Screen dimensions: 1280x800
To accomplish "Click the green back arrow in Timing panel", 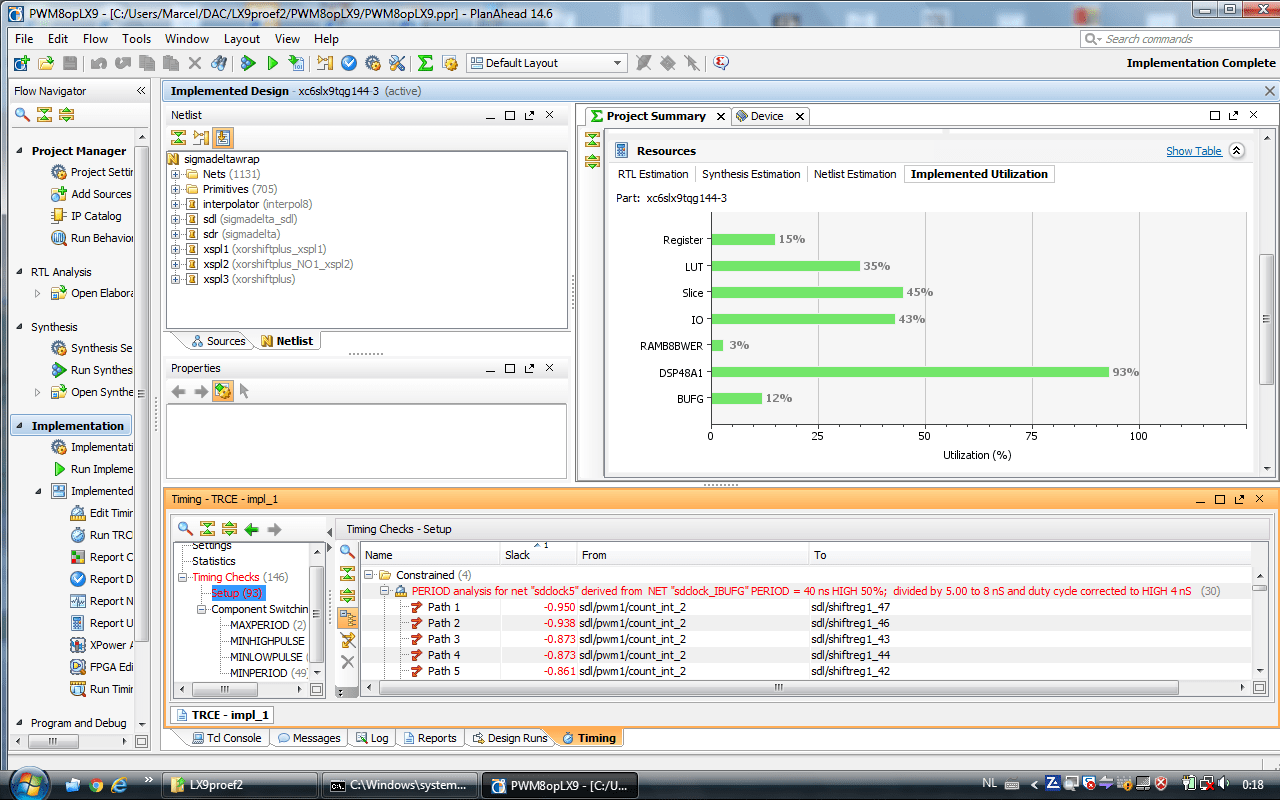I will click(x=252, y=529).
